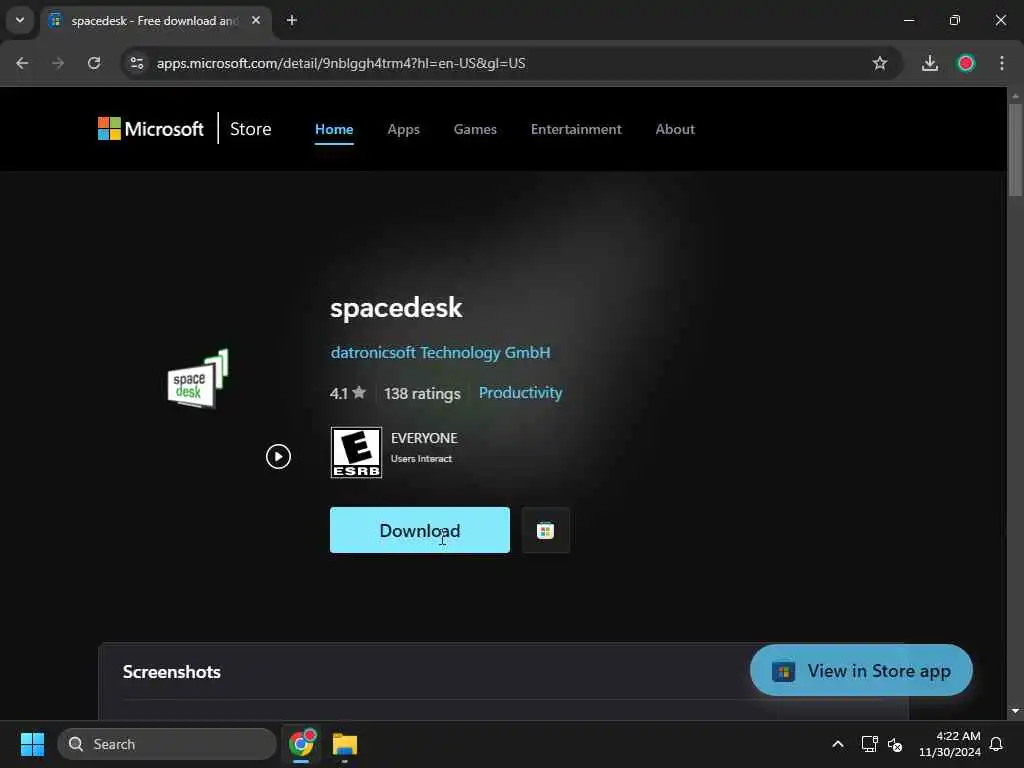
Task: Open the Windows Start menu
Action: click(x=32, y=744)
